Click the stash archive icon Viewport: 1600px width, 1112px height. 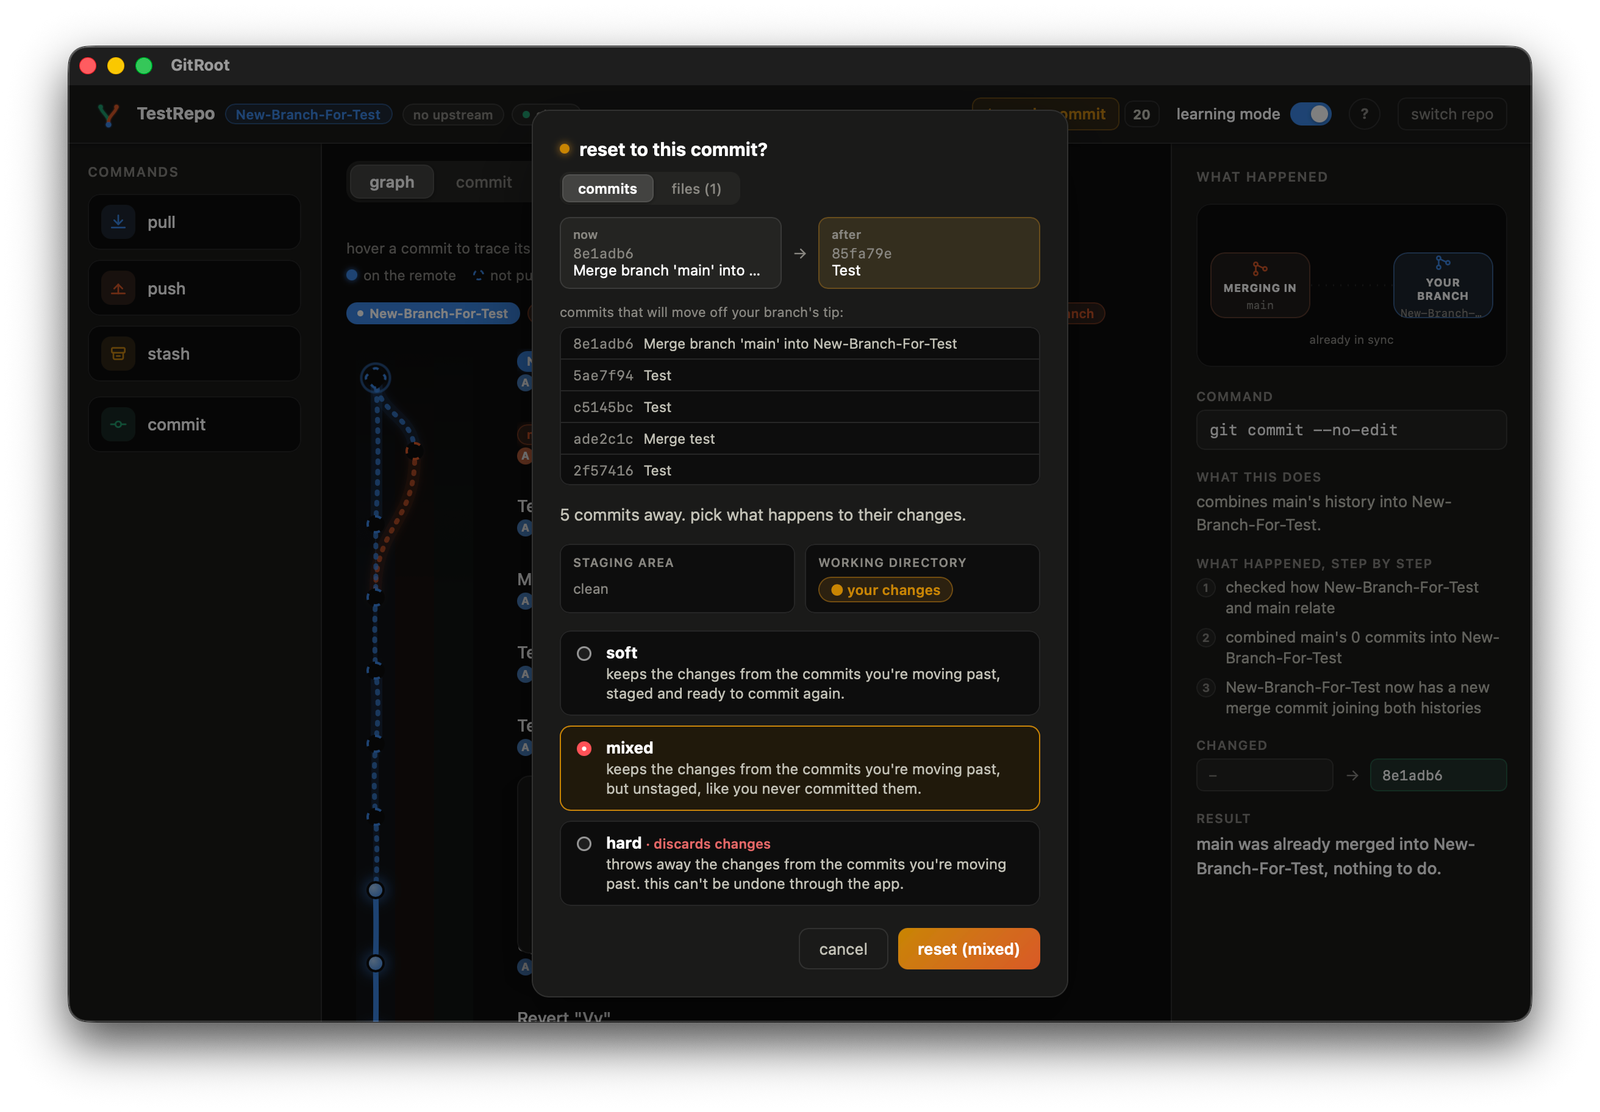pos(118,354)
